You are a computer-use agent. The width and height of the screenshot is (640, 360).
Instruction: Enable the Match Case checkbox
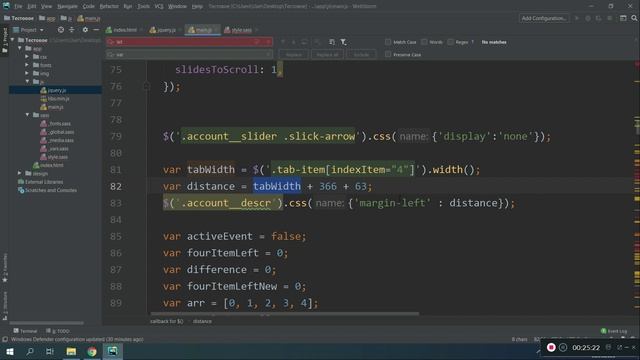pyautogui.click(x=388, y=42)
